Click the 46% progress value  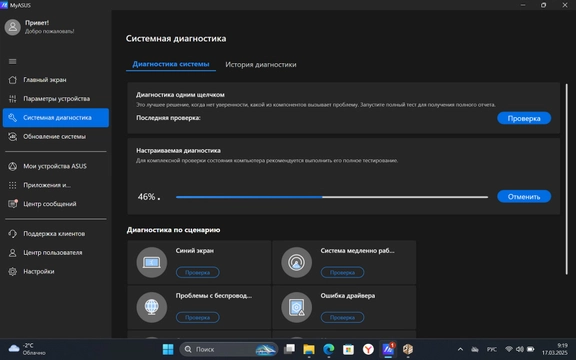(147, 197)
